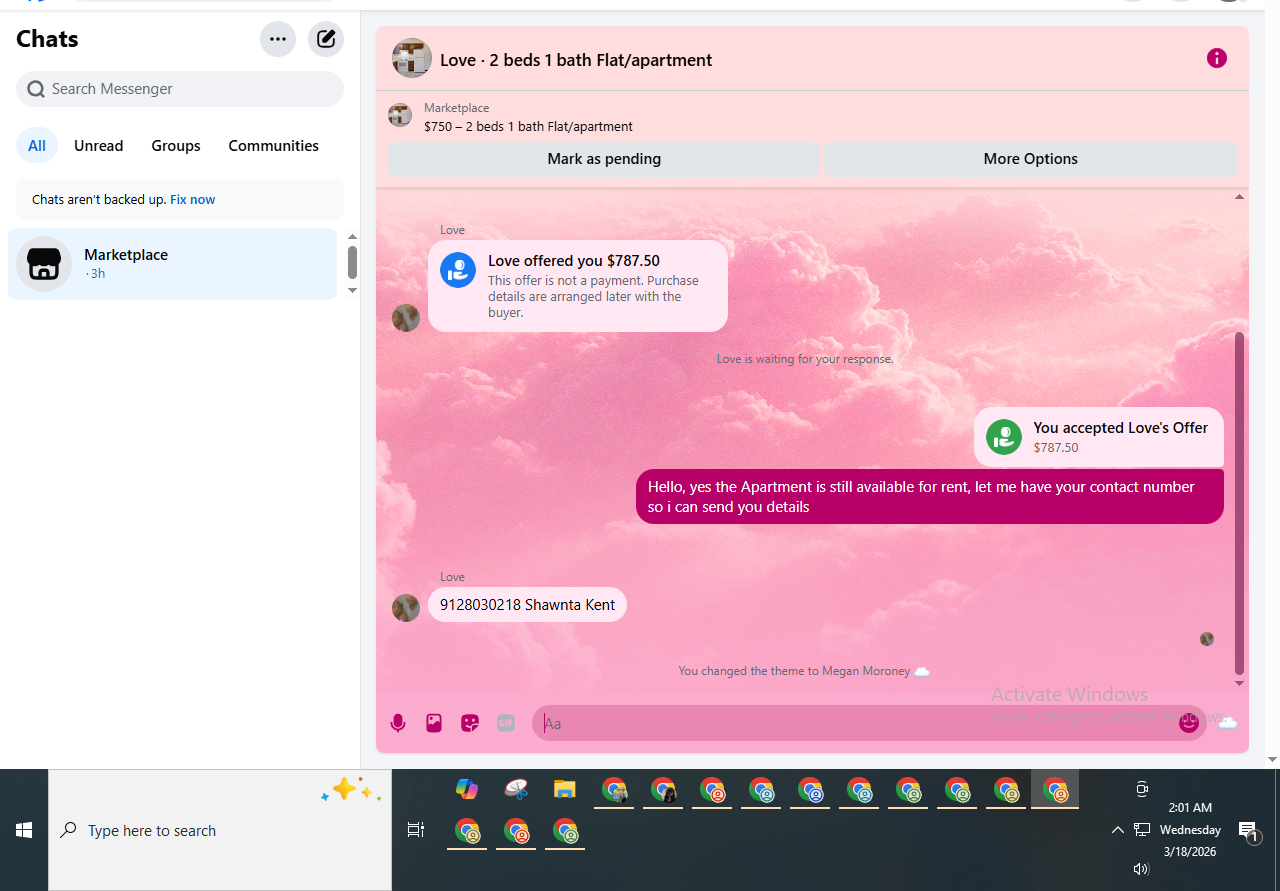The width and height of the screenshot is (1280, 891).
Task: Click the "Chats aren't backed up." notice text
Action: click(99, 200)
